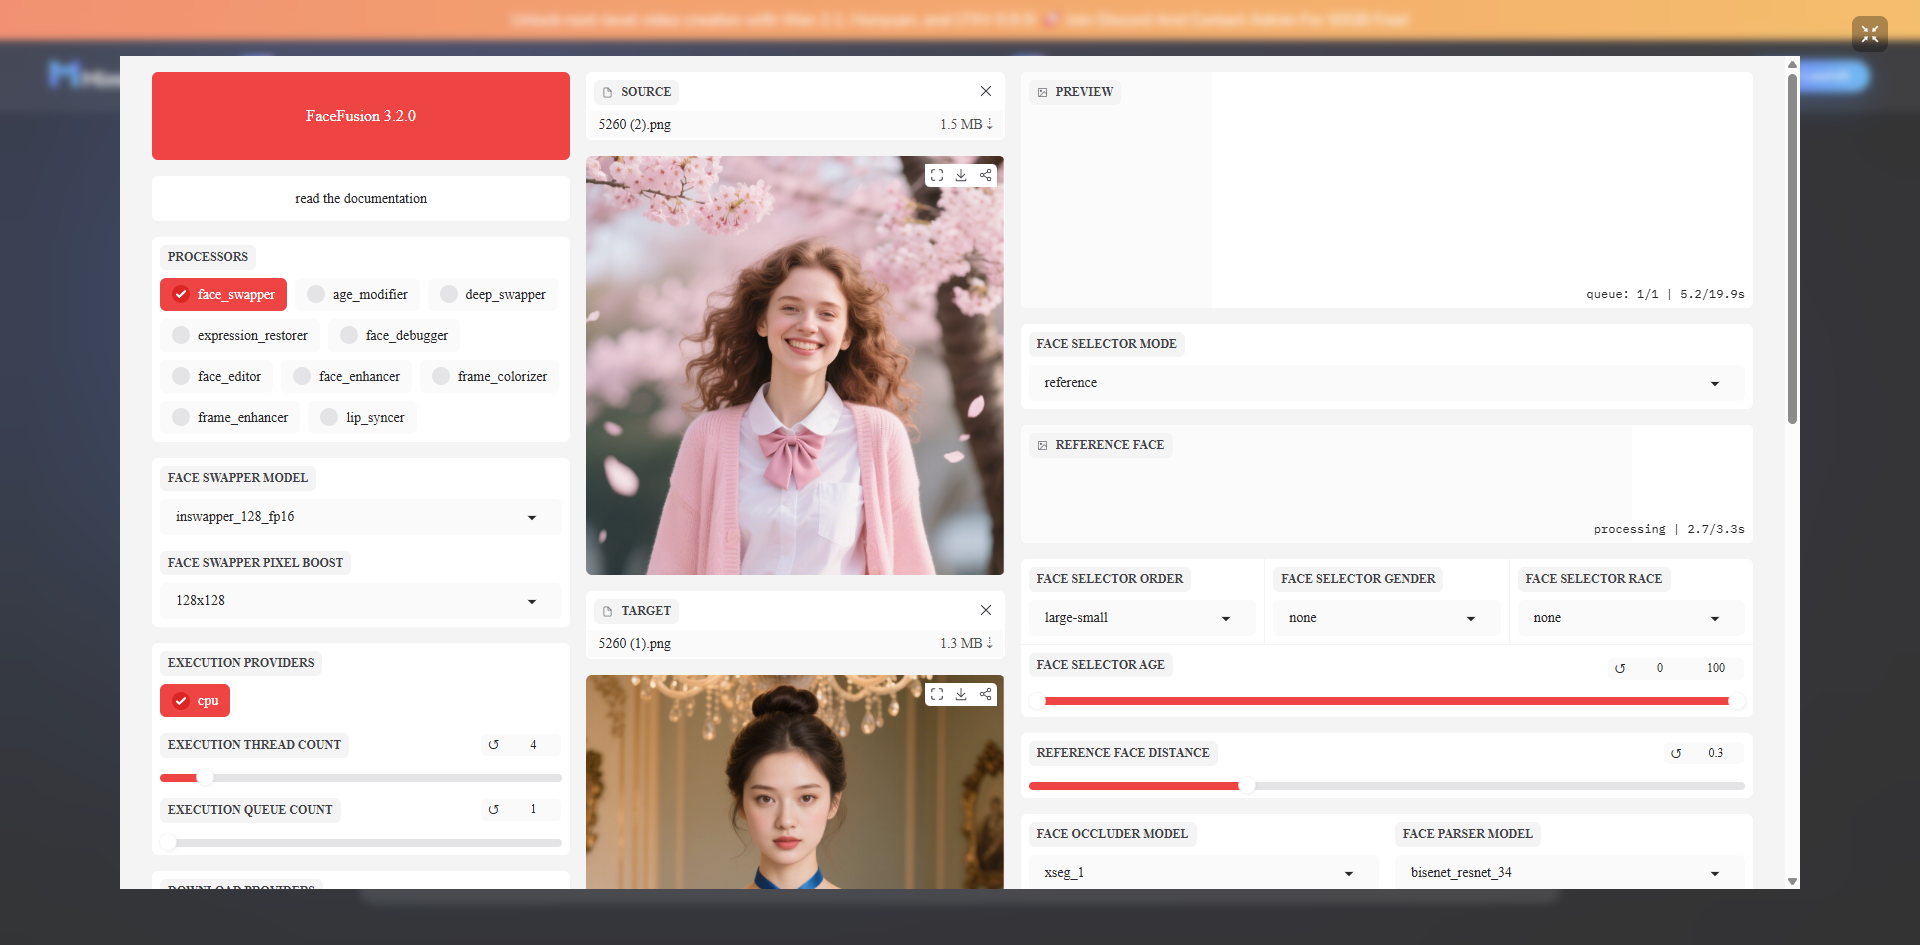Download the target image
The image size is (1920, 945).
pyautogui.click(x=961, y=694)
